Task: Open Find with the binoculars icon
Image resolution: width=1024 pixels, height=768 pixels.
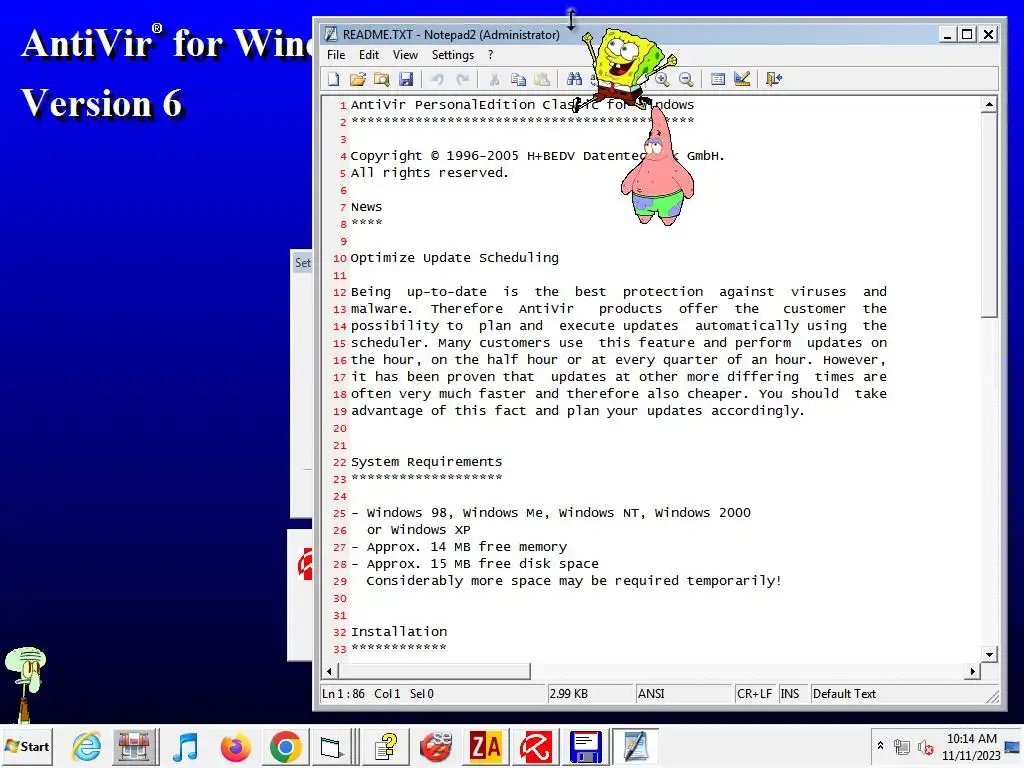Action: point(574,79)
